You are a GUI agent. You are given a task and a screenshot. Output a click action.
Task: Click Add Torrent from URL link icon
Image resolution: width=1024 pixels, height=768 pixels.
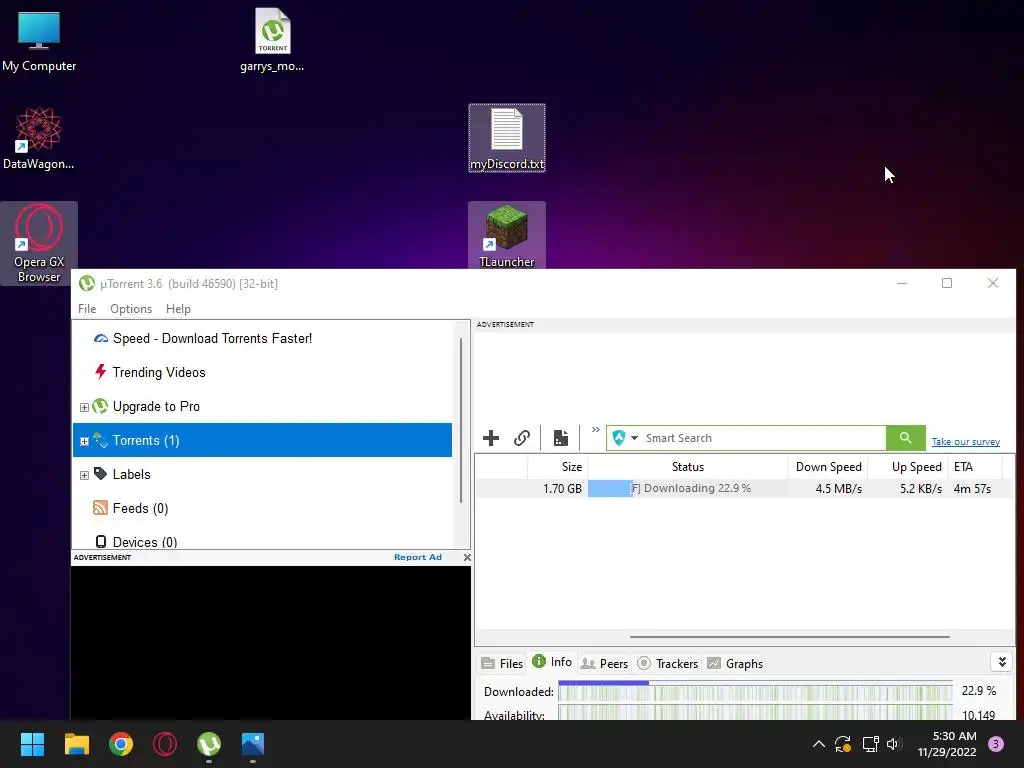point(522,438)
